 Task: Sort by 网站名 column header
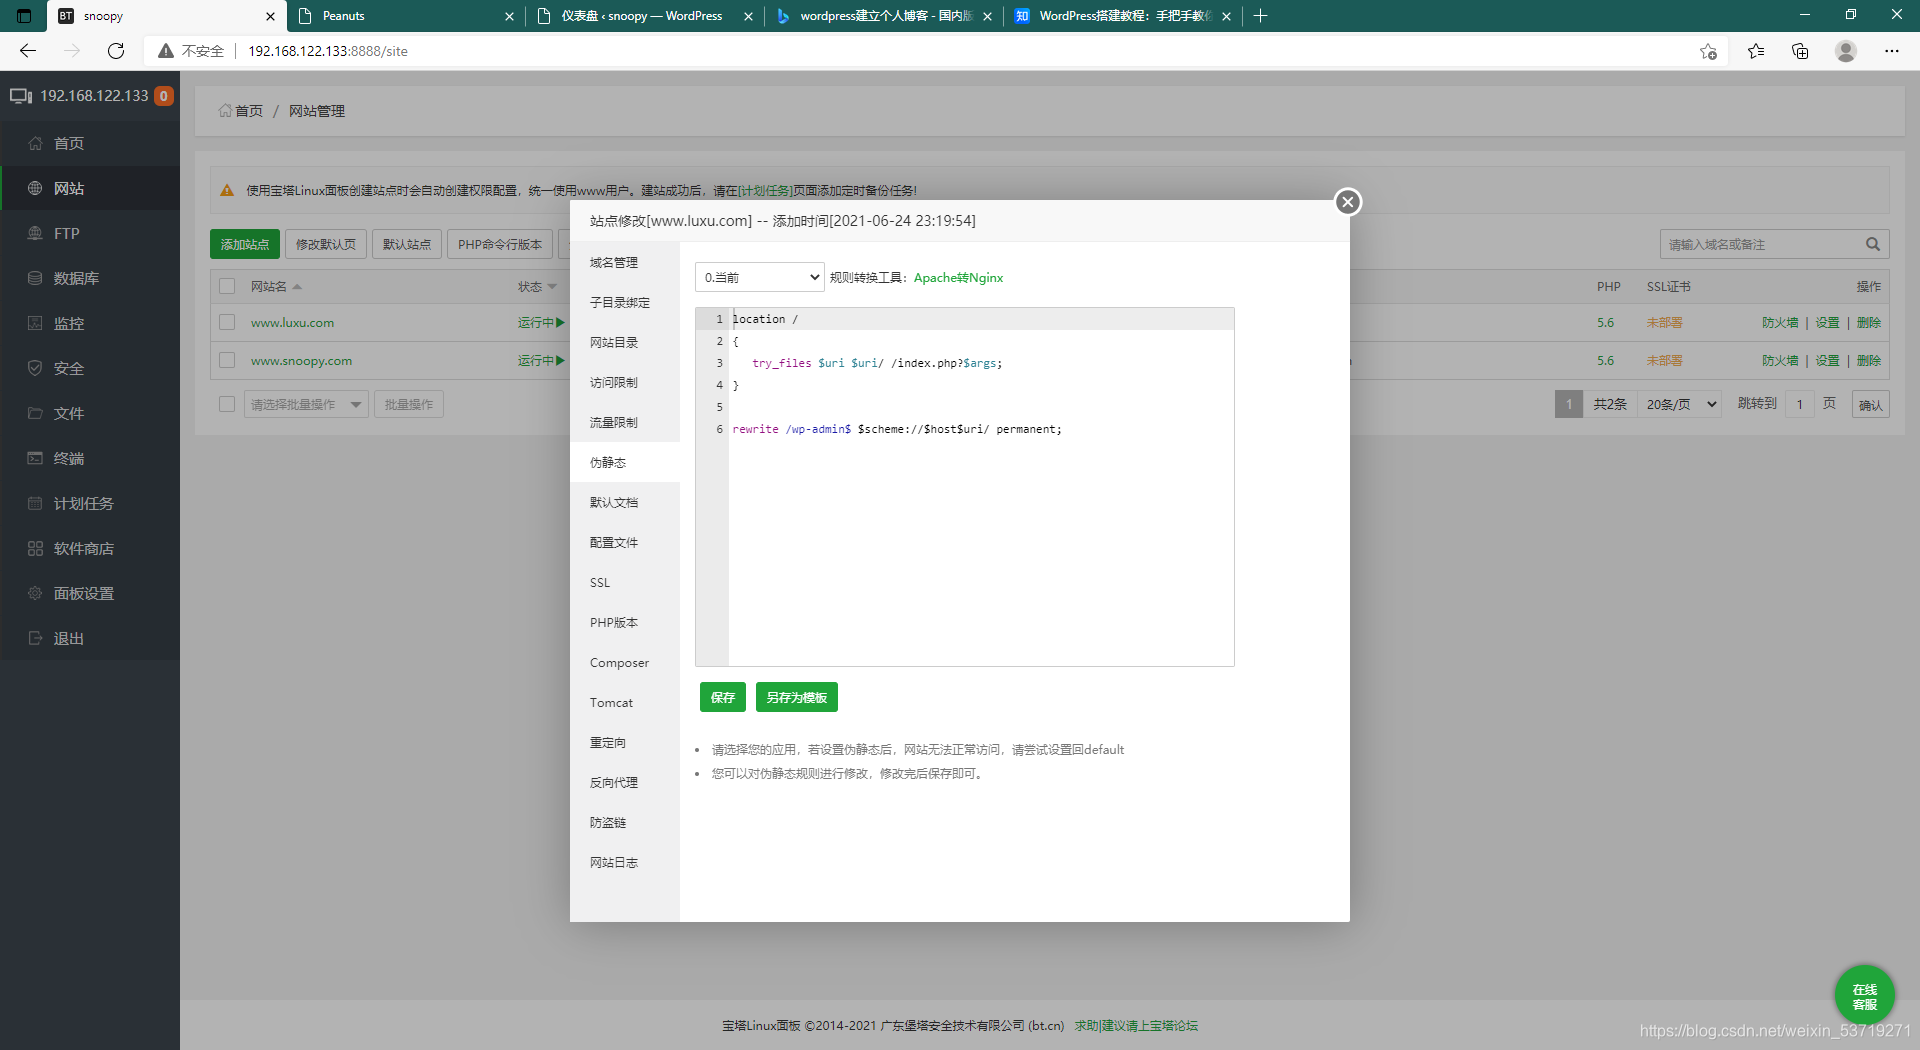click(x=276, y=286)
